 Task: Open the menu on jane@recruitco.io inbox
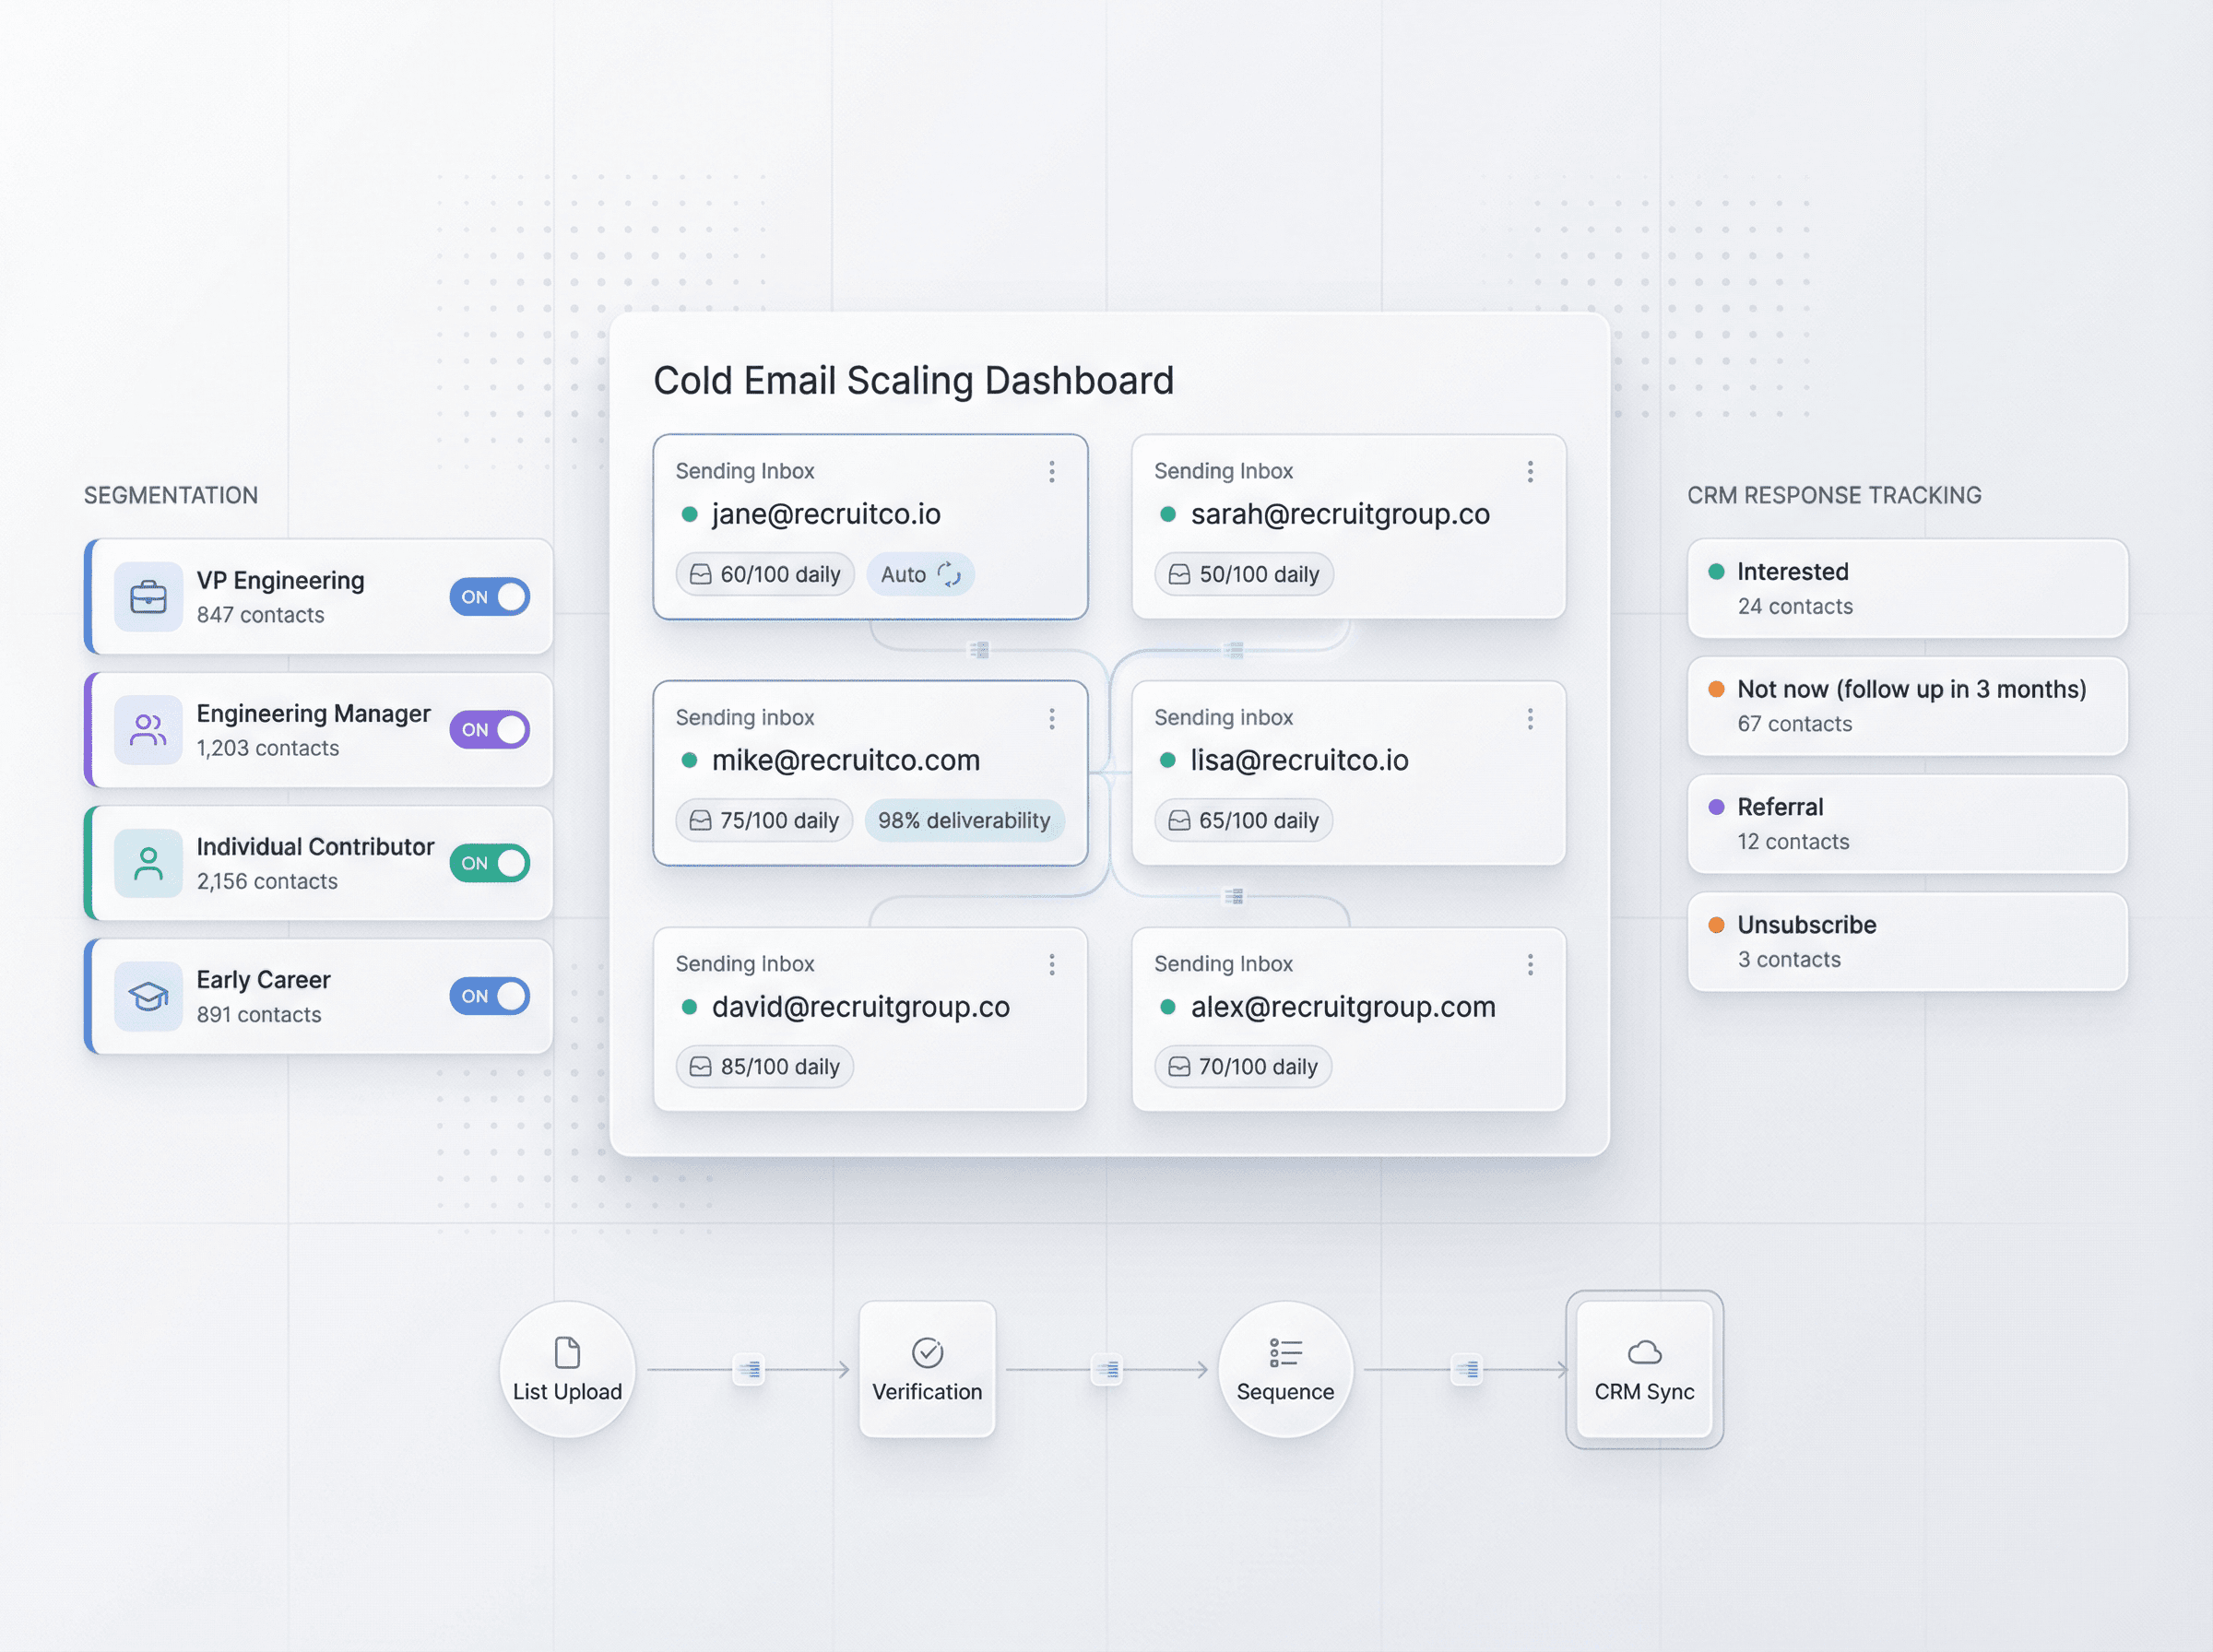tap(1052, 471)
